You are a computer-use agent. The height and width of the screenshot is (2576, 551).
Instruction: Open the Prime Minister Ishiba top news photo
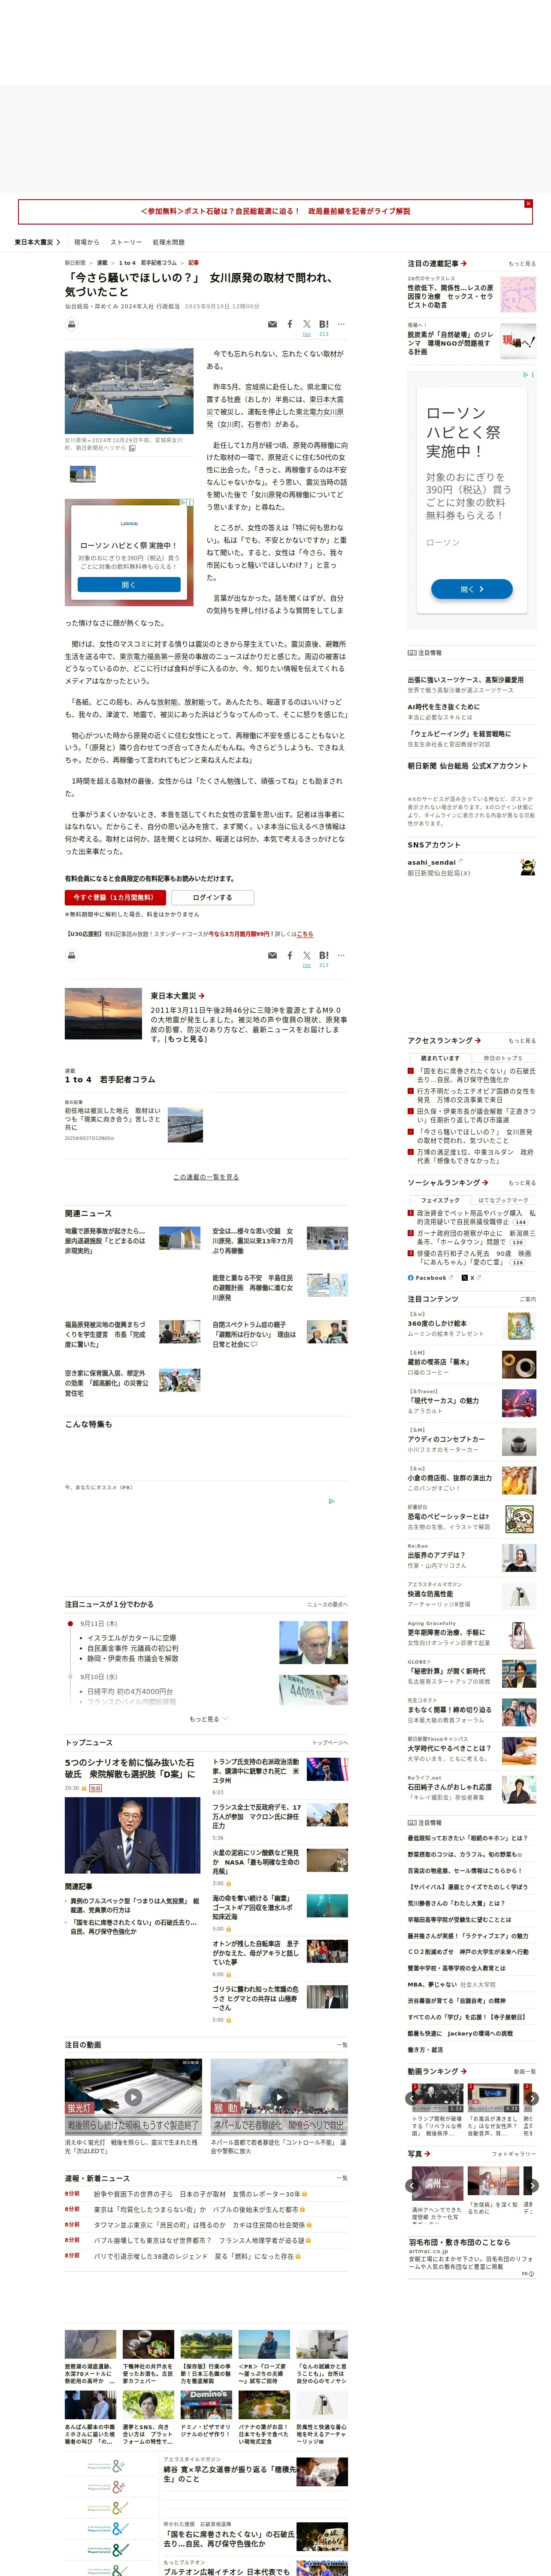point(132,1835)
